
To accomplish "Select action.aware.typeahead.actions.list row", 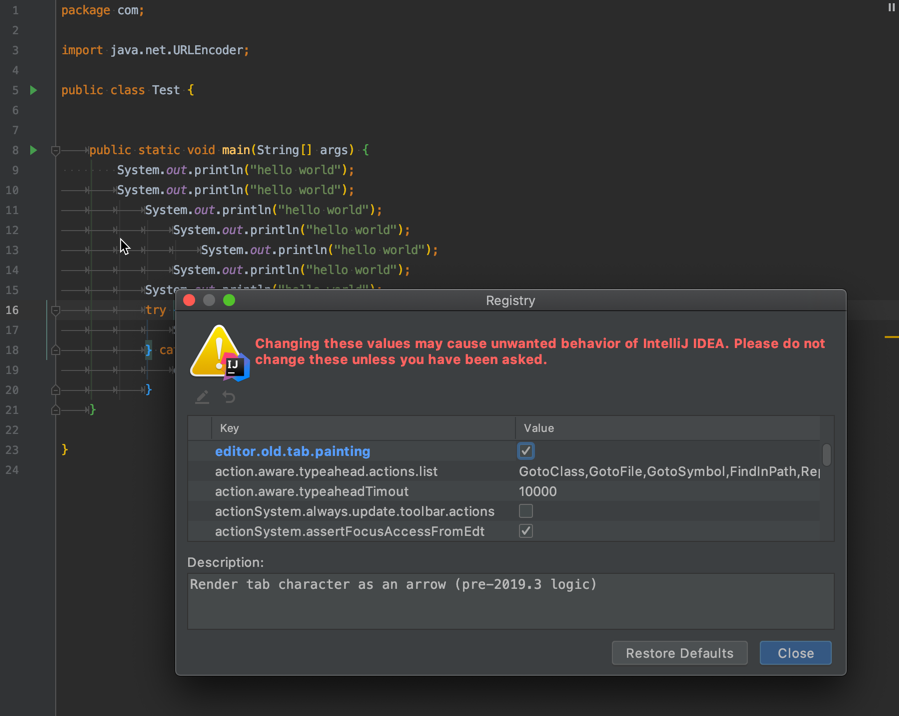I will point(505,471).
